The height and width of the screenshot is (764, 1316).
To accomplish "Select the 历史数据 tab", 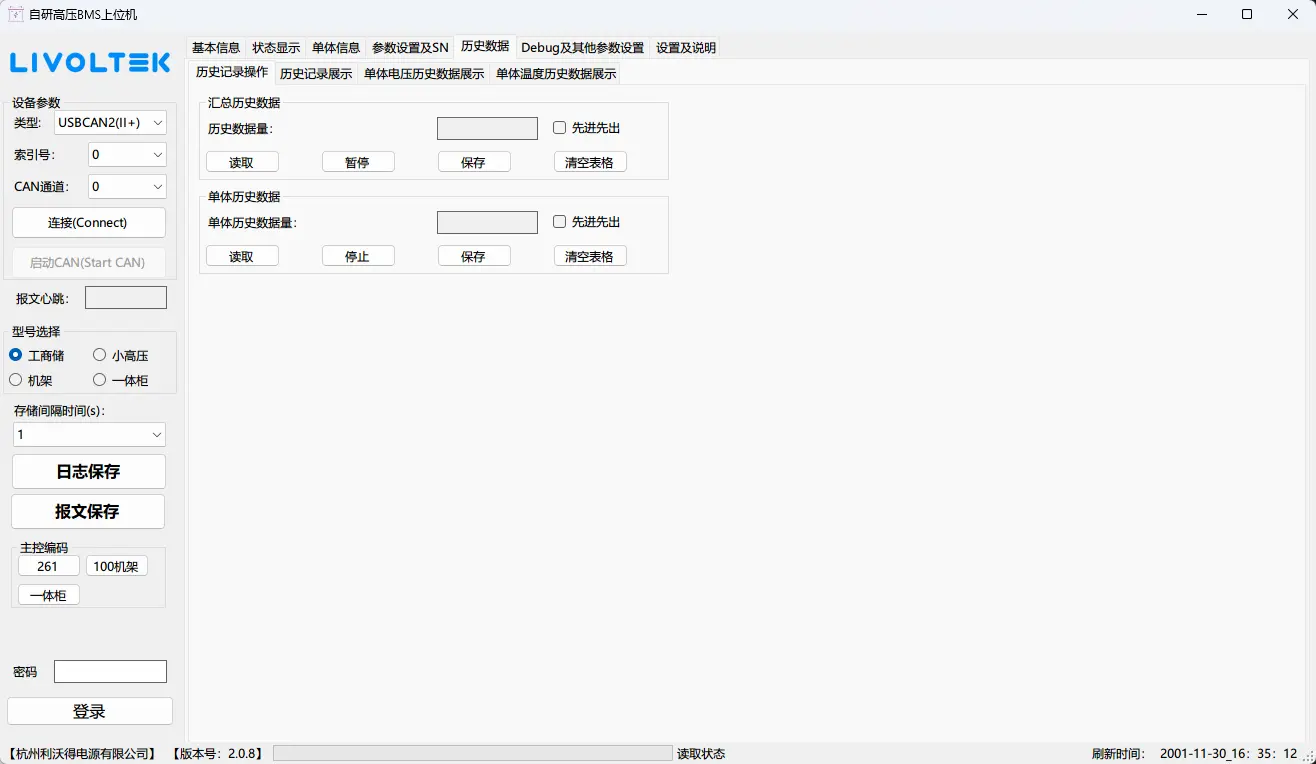I will tap(485, 46).
